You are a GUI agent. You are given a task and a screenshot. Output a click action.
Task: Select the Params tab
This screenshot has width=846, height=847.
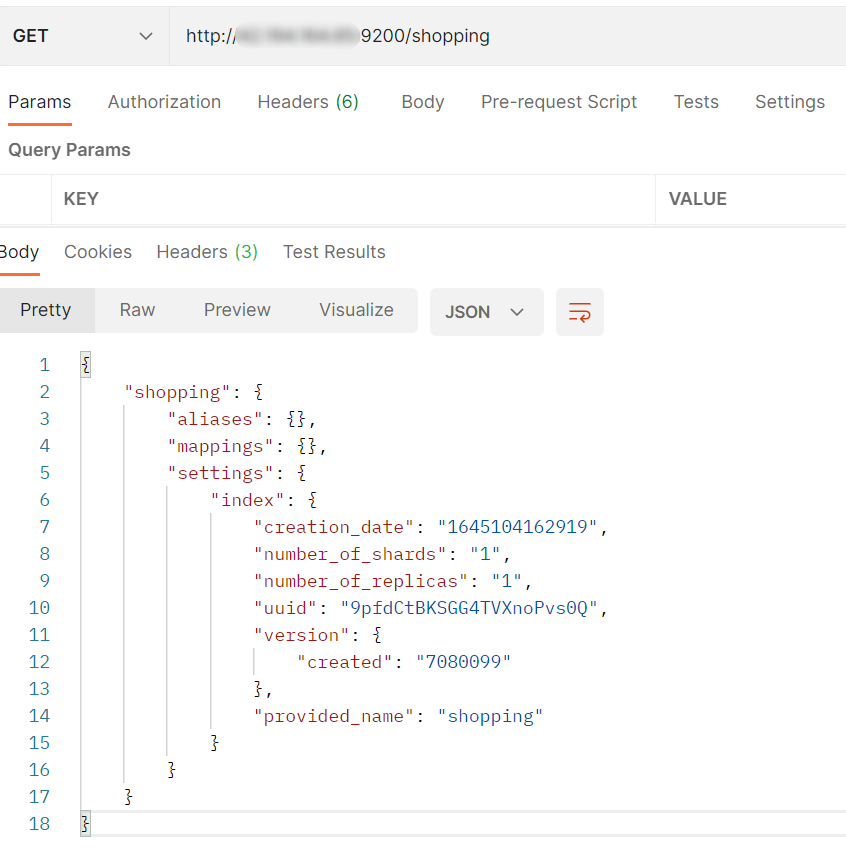[x=40, y=102]
